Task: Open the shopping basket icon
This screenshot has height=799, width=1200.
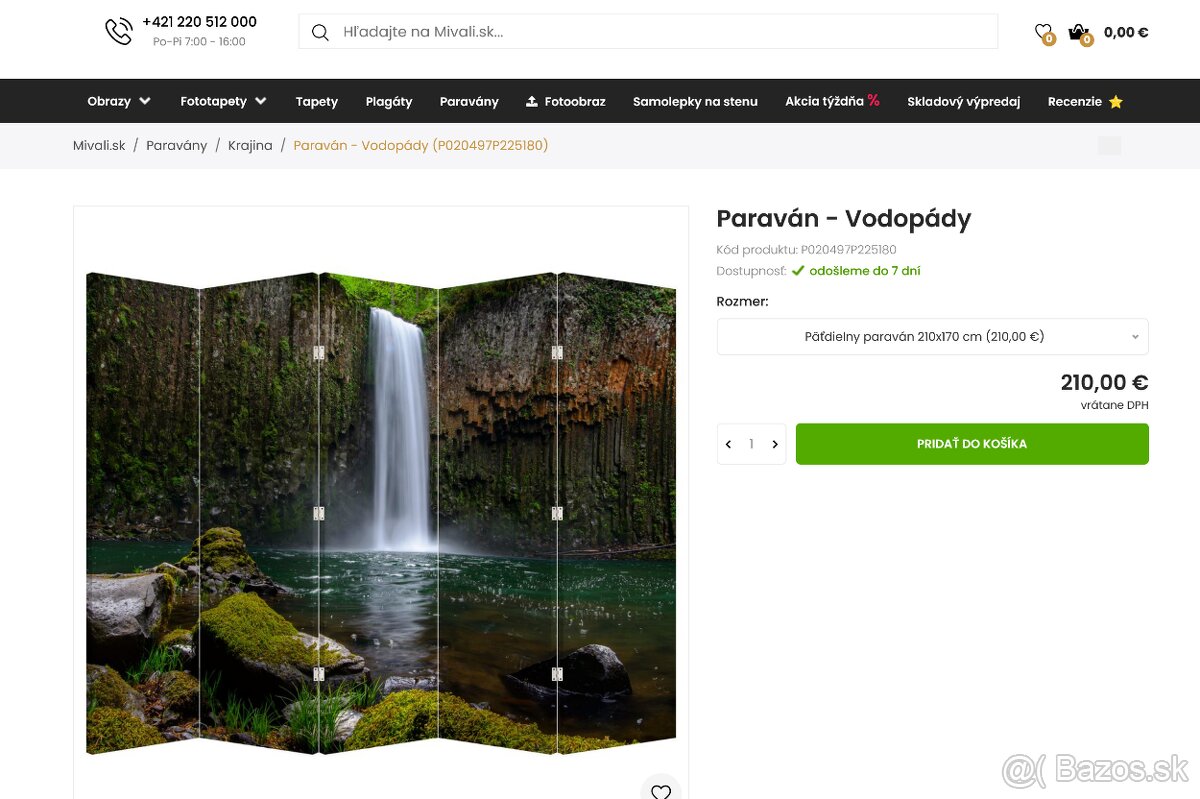Action: [x=1077, y=32]
